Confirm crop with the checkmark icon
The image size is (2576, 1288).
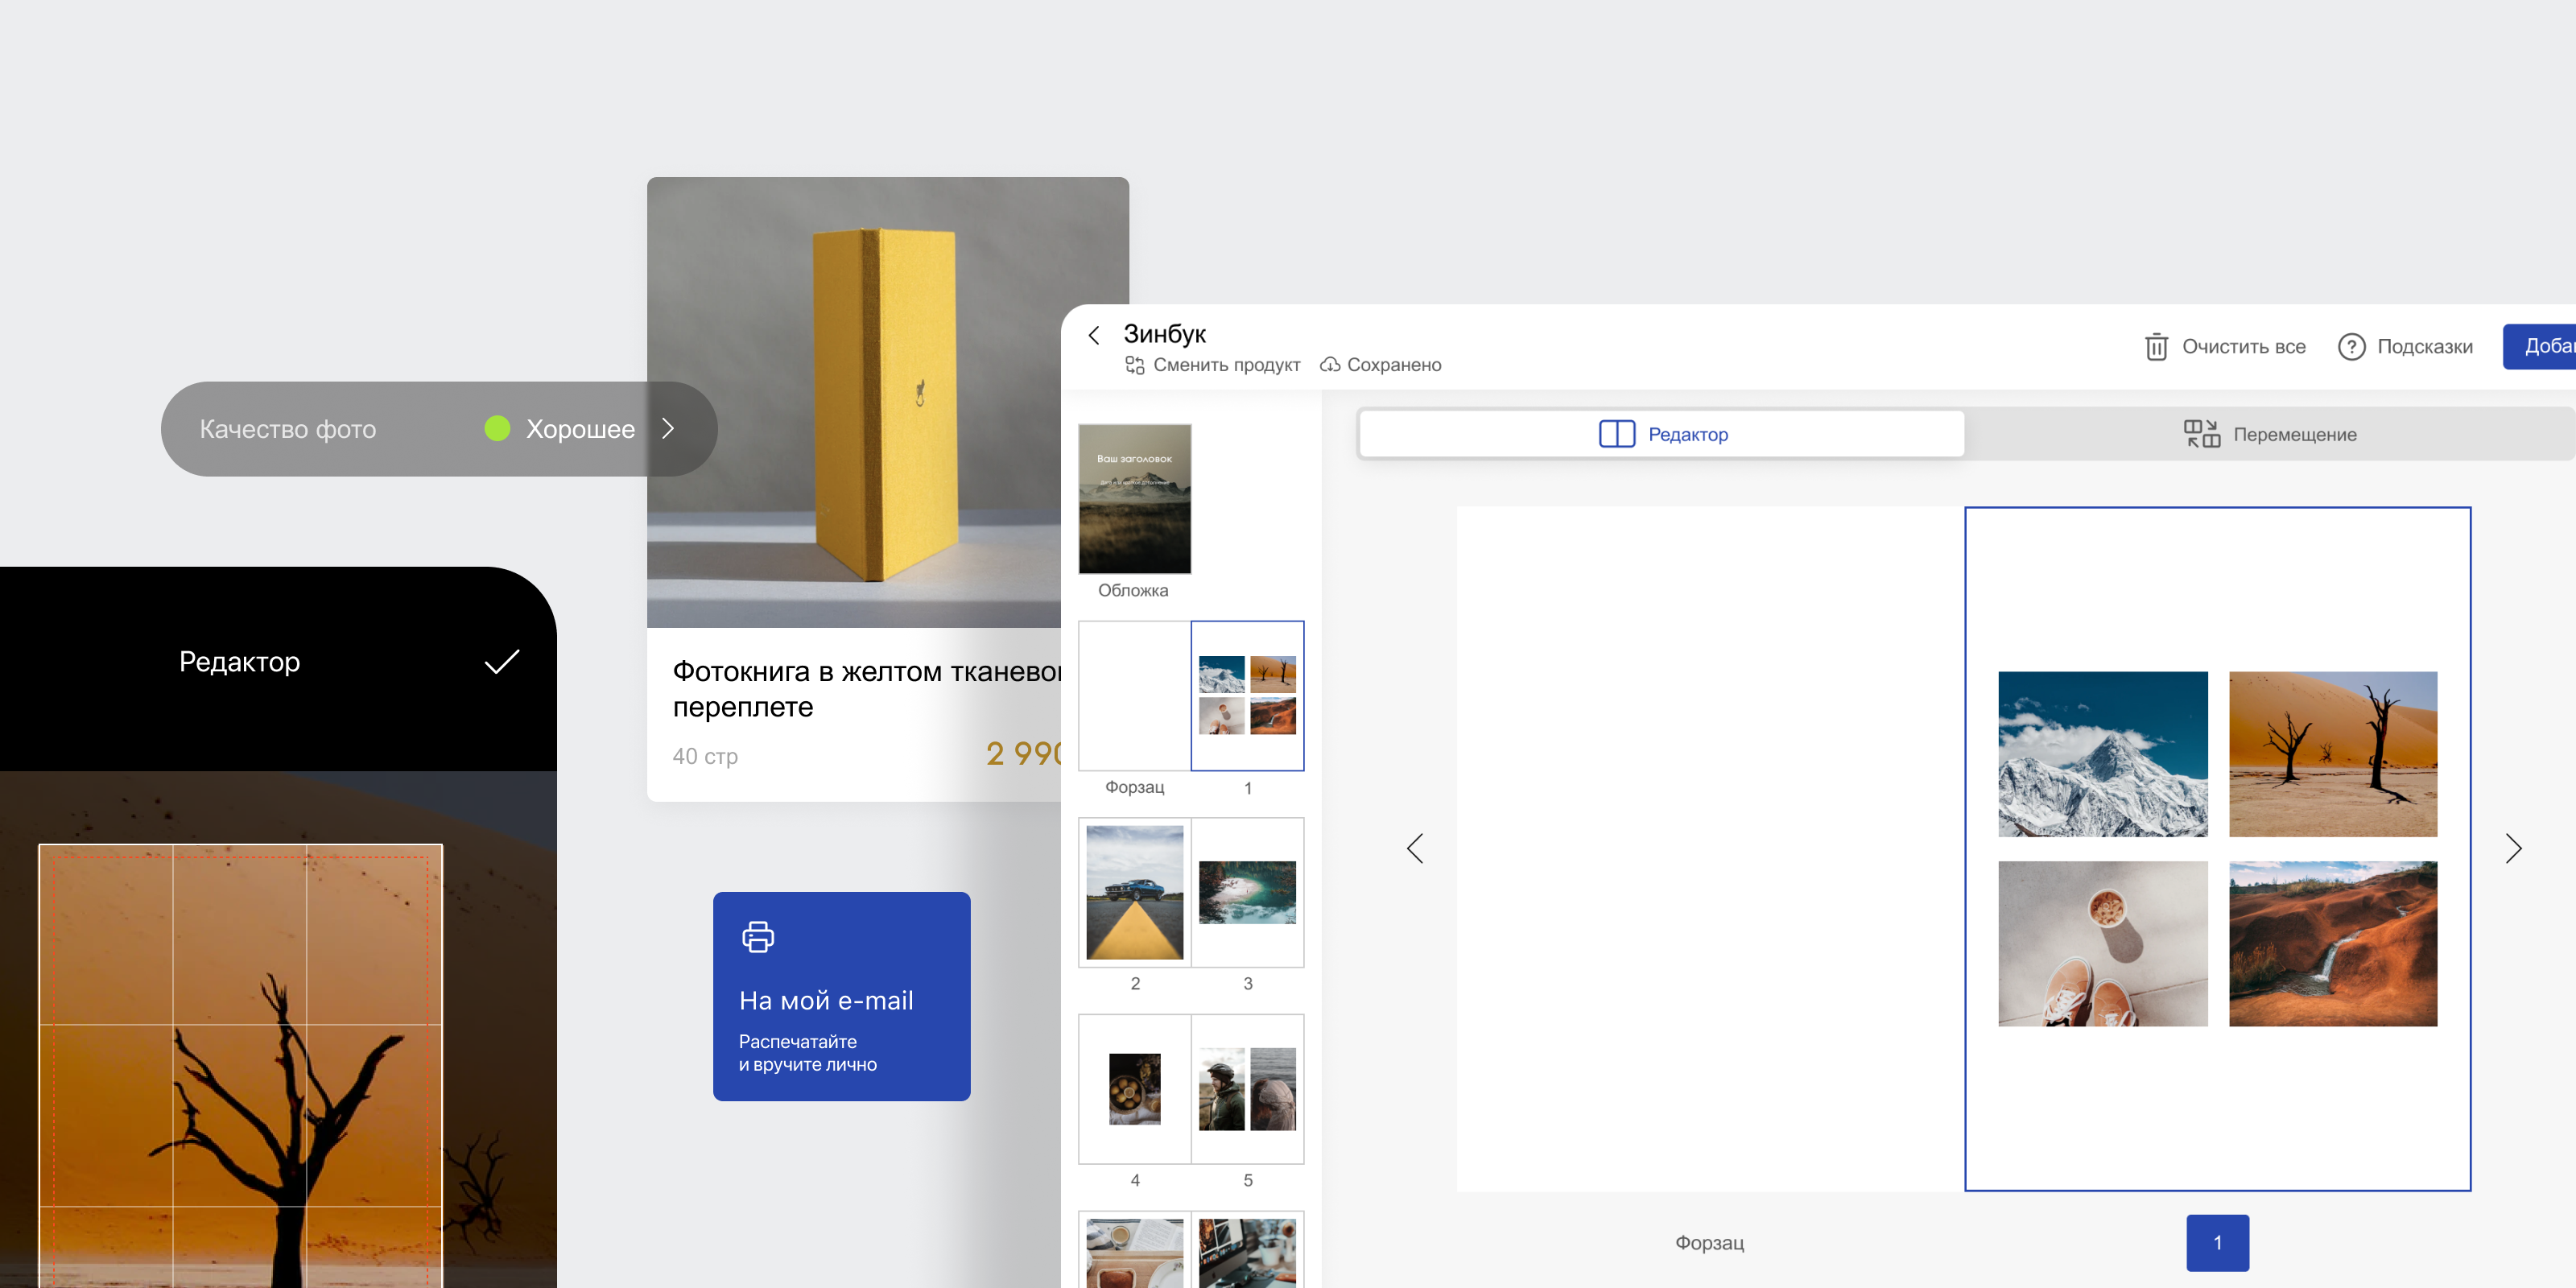pos(502,661)
